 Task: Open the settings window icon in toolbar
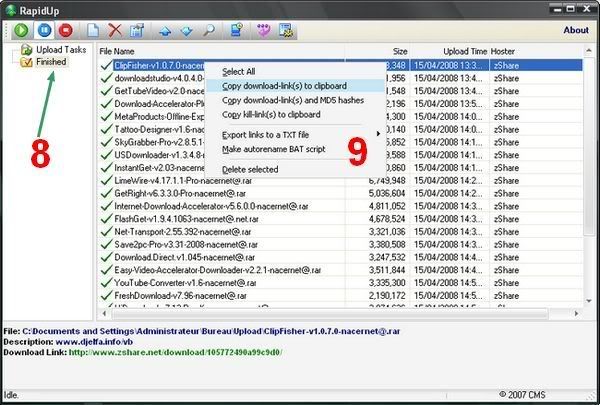[x=286, y=30]
